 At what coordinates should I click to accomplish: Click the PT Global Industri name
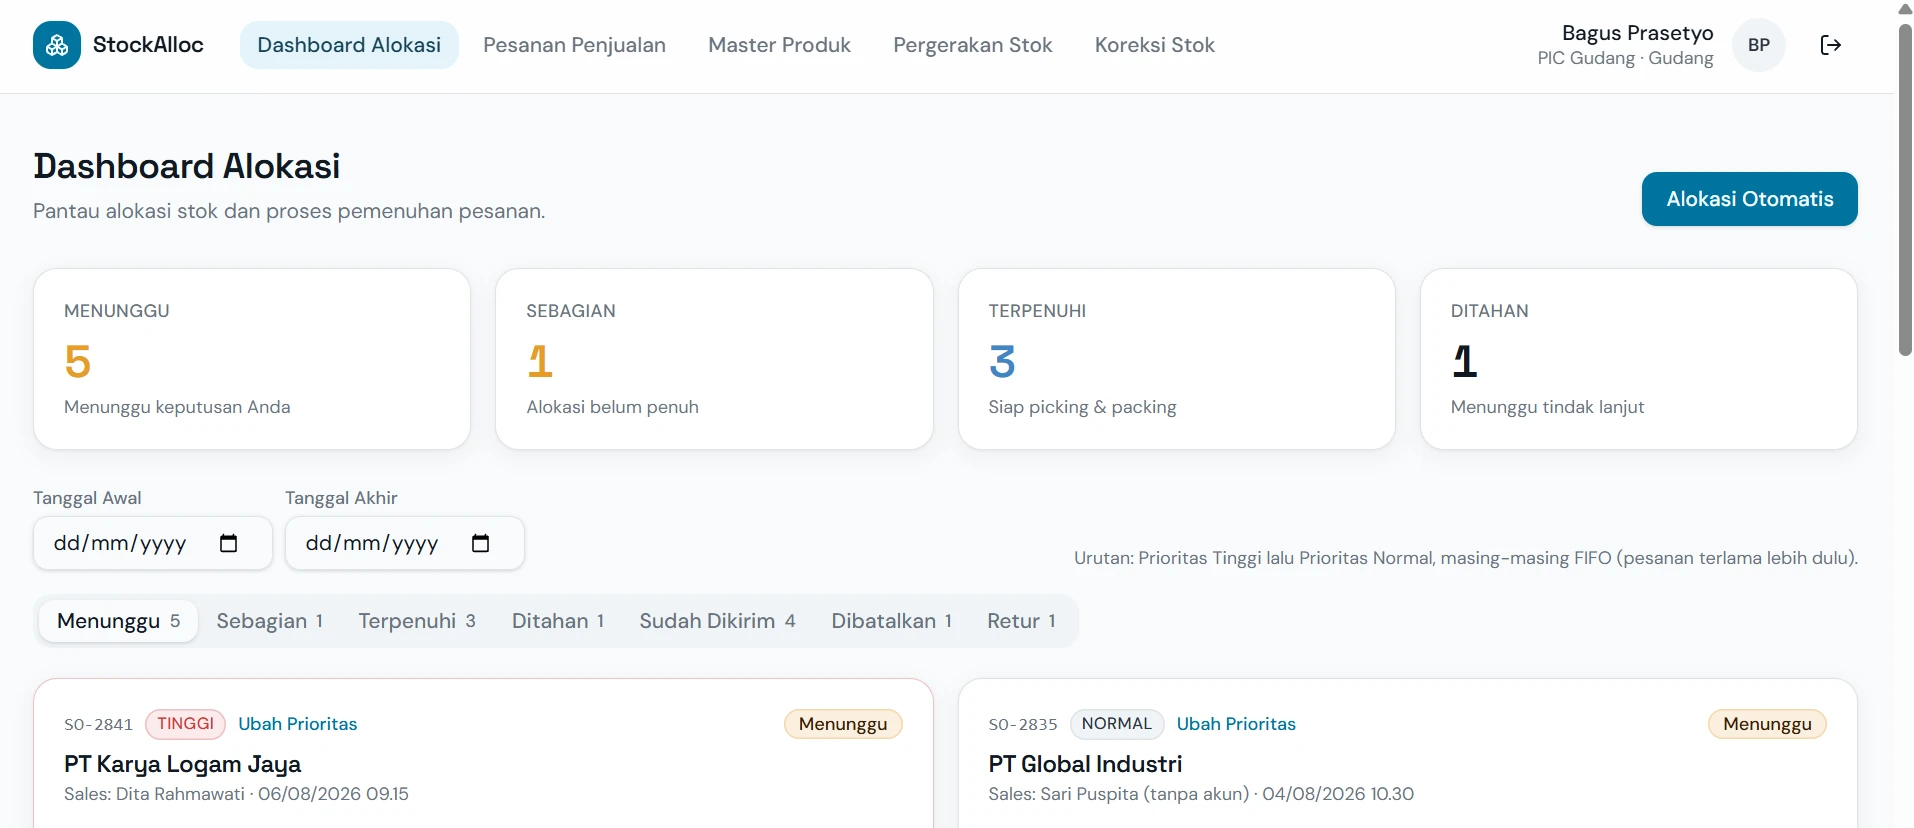[1085, 764]
